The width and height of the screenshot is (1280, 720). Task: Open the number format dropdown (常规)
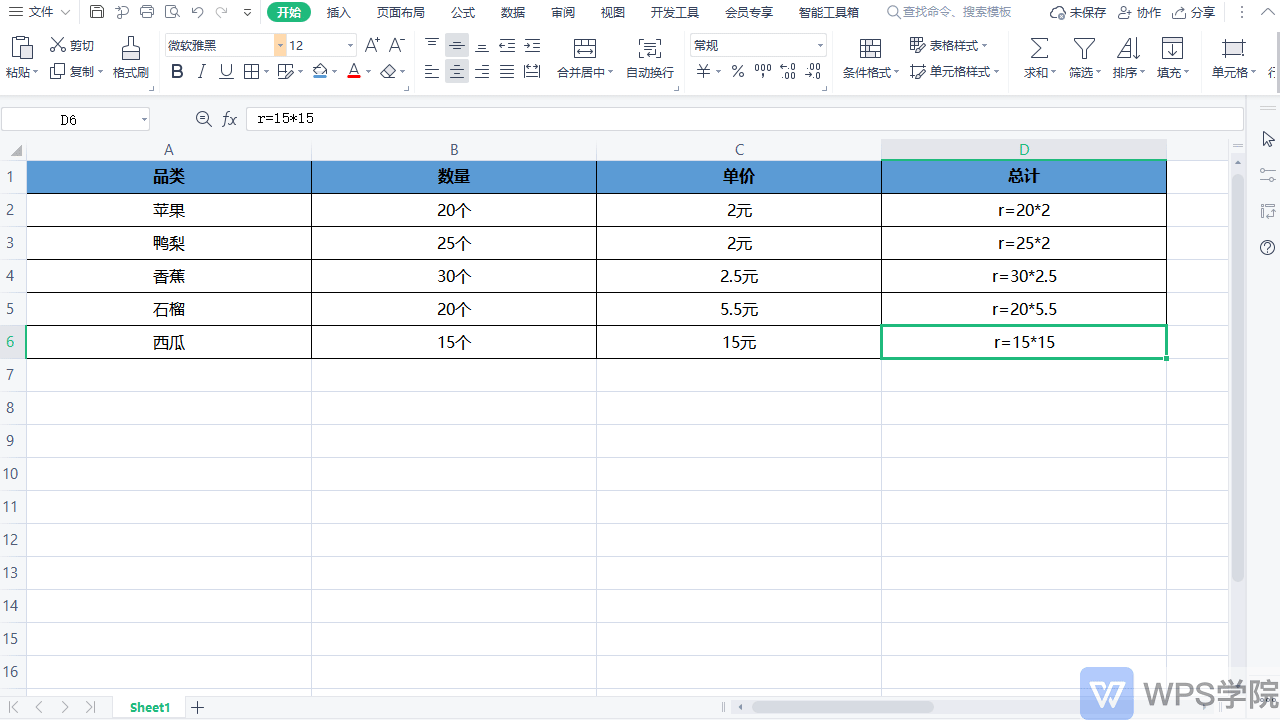820,45
